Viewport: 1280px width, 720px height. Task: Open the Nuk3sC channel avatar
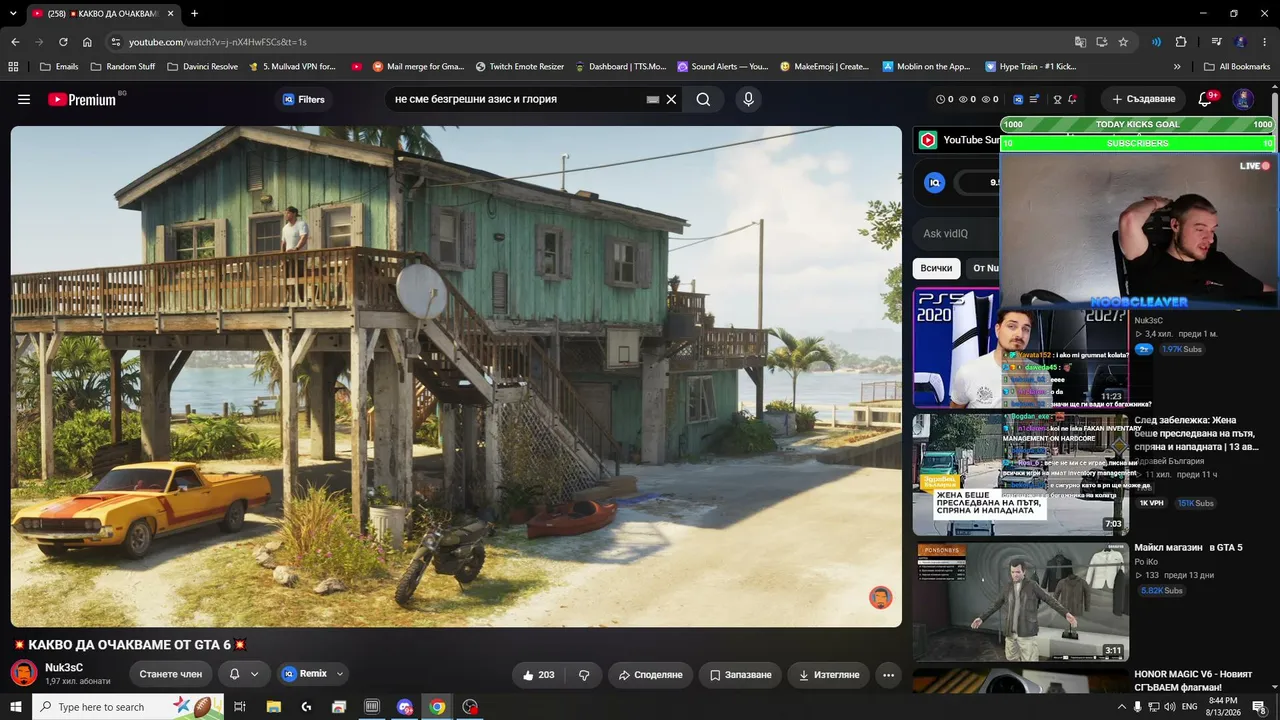(x=24, y=673)
